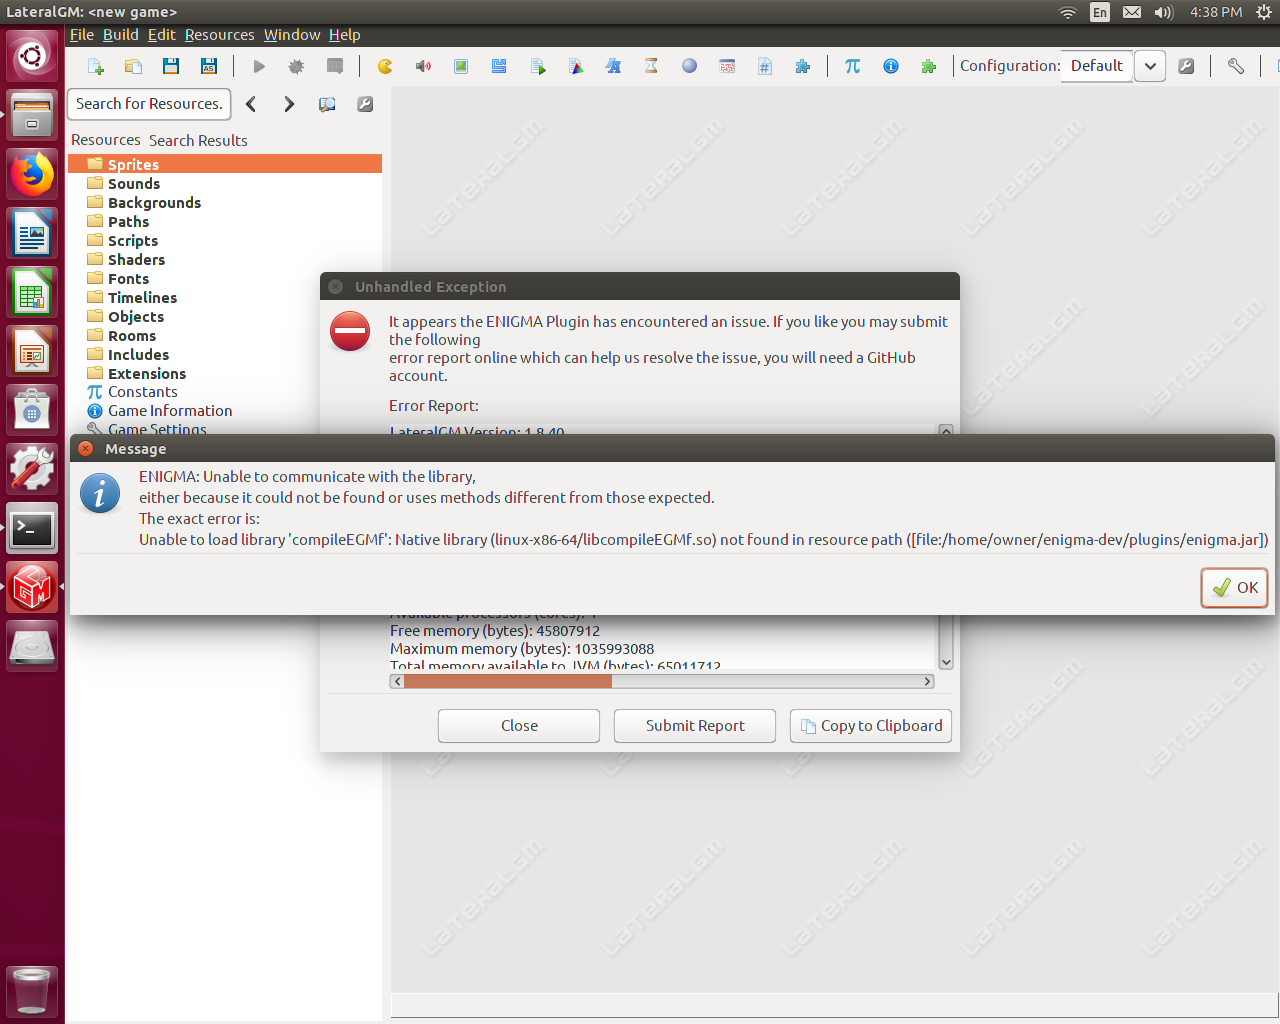
Task: Open the Help menu
Action: point(345,35)
